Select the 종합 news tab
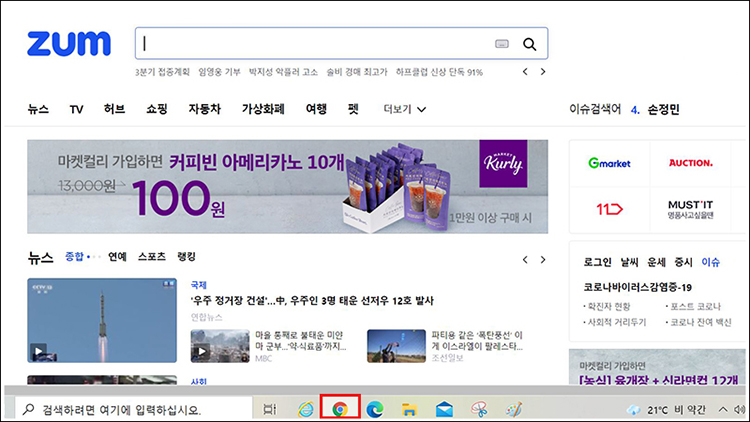This screenshot has width=750, height=422. 75,257
